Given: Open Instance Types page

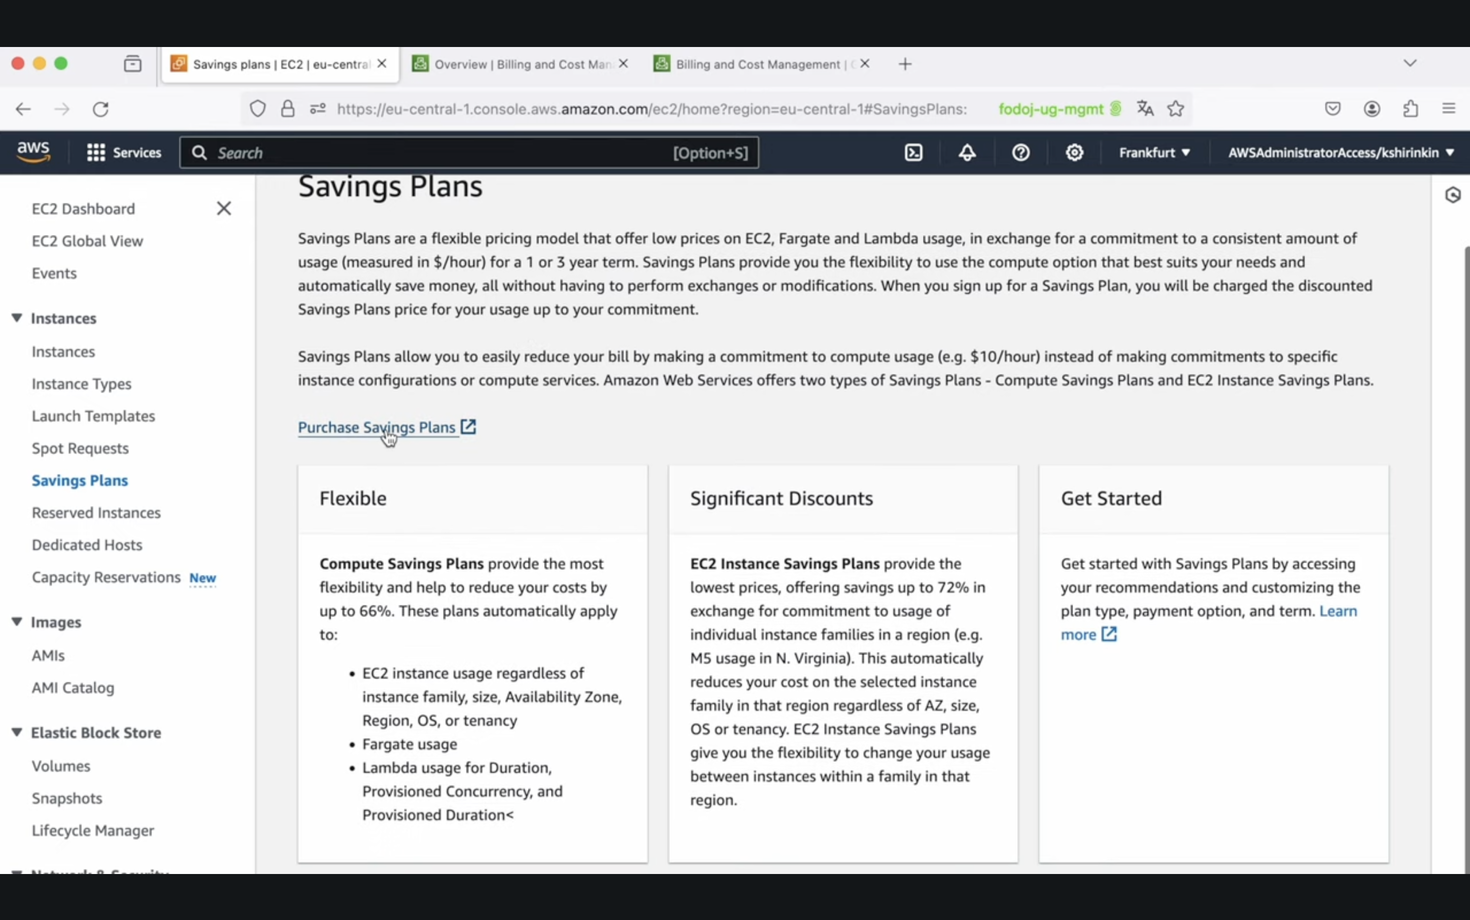Looking at the screenshot, I should pos(81,384).
